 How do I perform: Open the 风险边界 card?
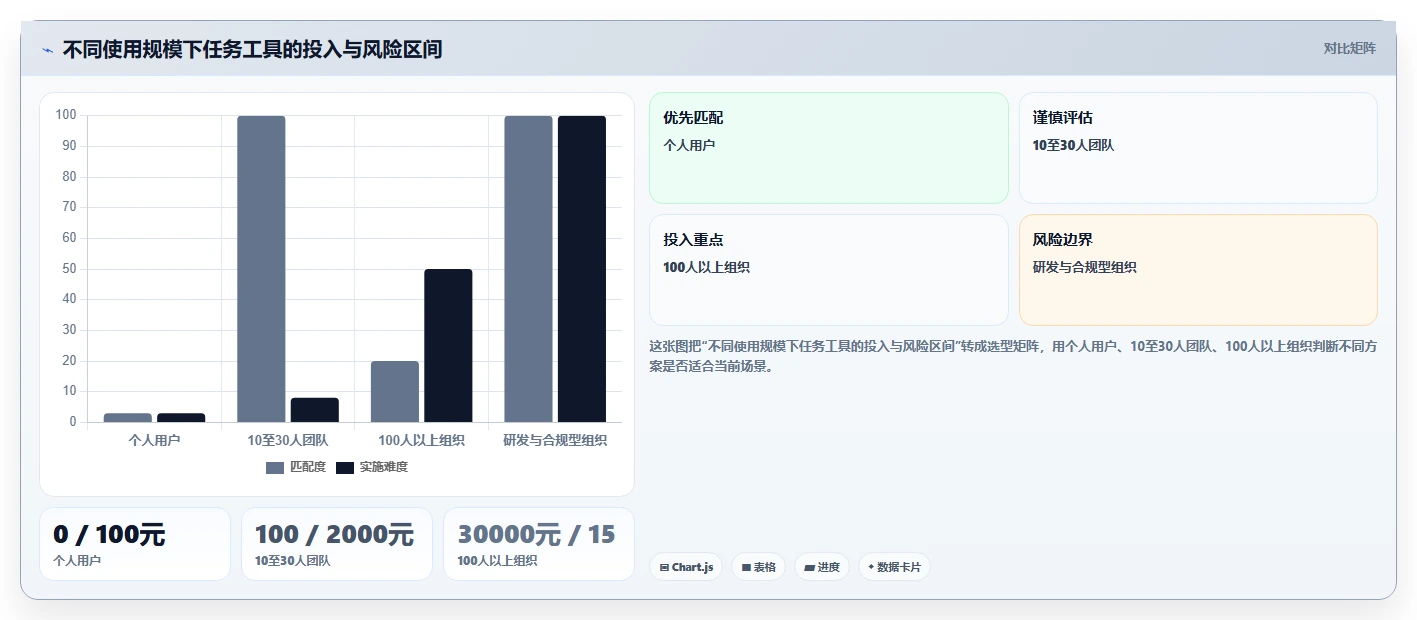click(x=1198, y=270)
